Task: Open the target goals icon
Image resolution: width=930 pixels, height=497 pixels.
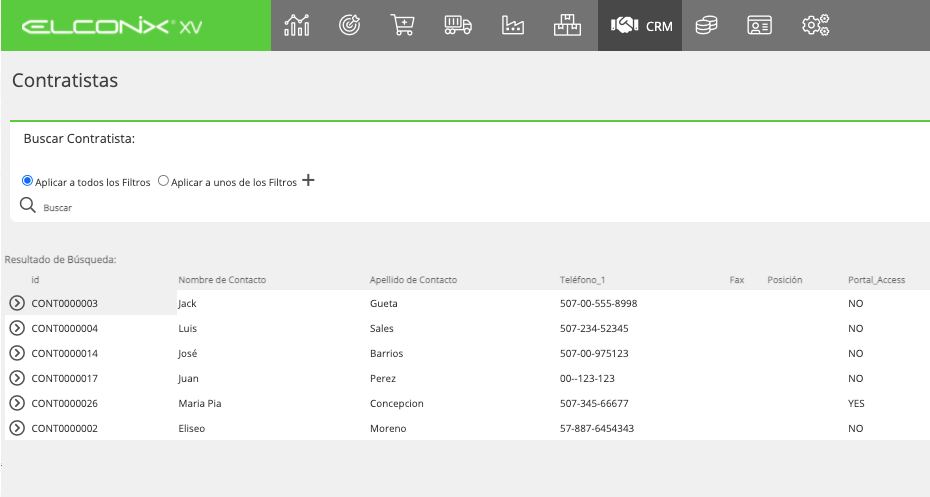Action: [x=349, y=25]
